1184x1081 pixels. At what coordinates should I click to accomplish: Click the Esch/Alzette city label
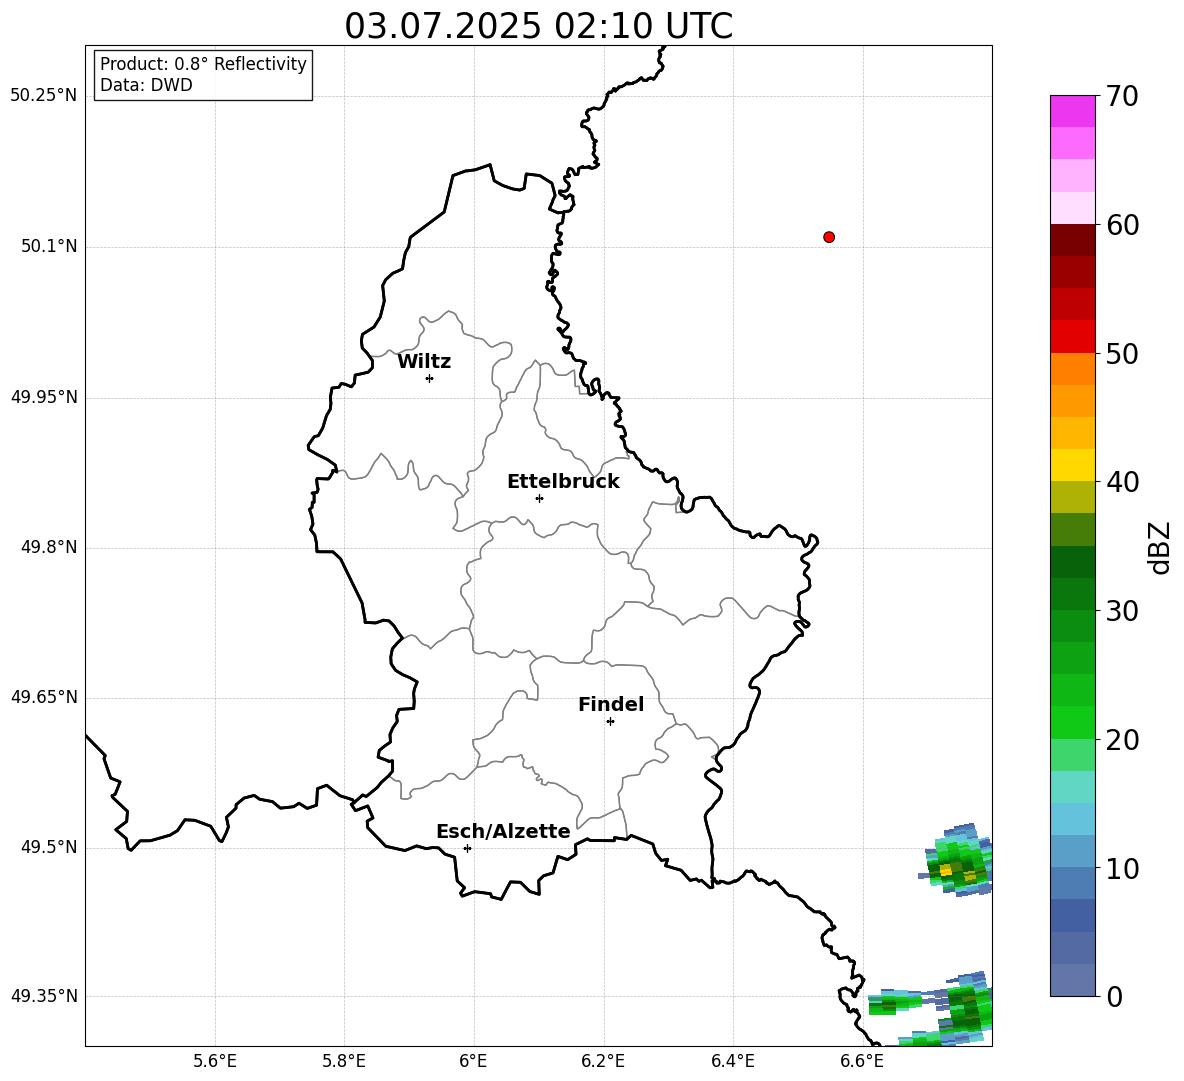503,831
